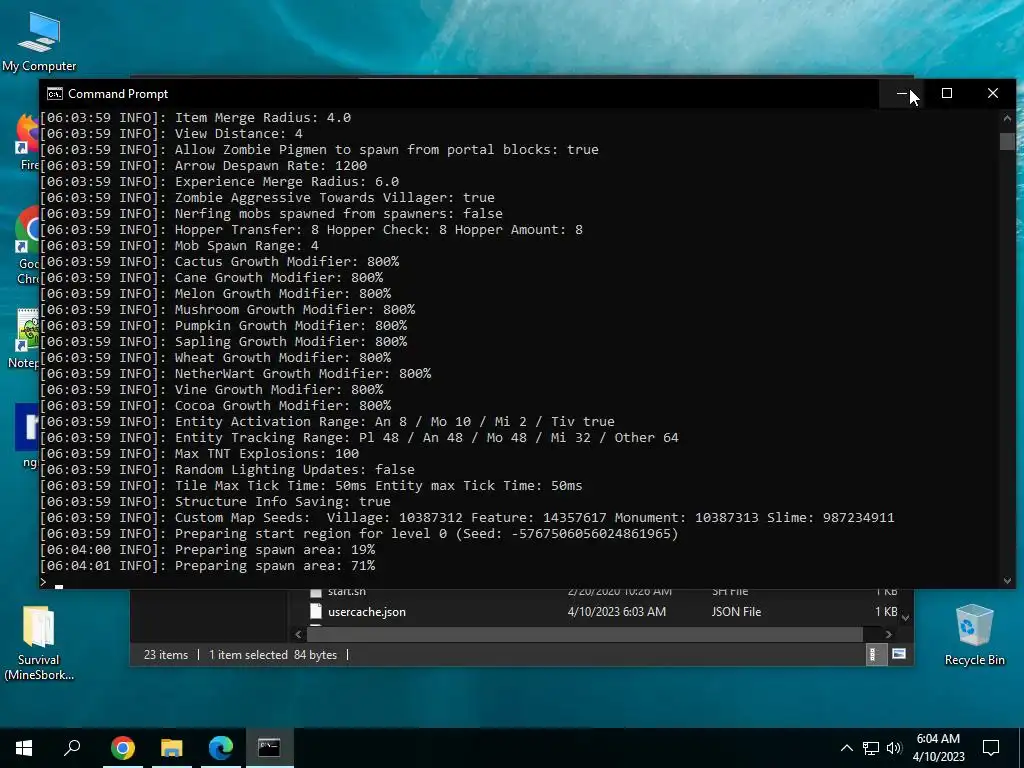1024x768 pixels.
Task: Click the Command Prompt title bar icon
Action: 55,94
